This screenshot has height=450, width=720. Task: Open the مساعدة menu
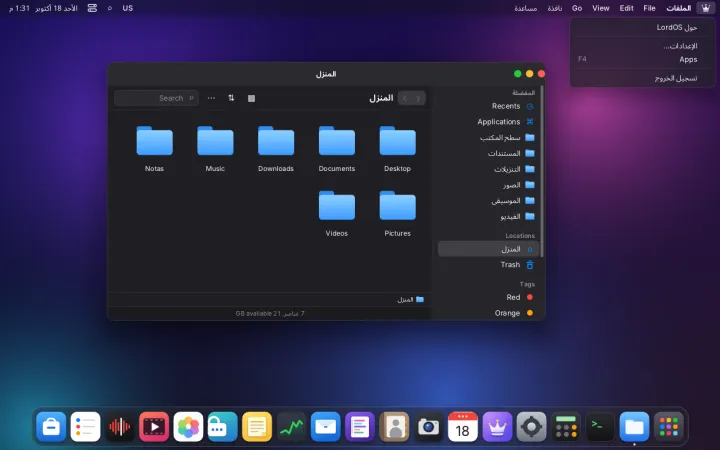point(526,8)
